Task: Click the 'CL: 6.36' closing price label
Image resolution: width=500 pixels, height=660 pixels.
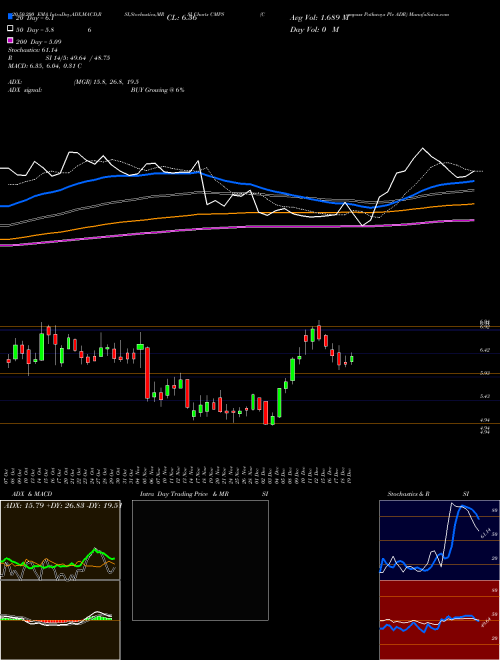Action: coord(182,18)
